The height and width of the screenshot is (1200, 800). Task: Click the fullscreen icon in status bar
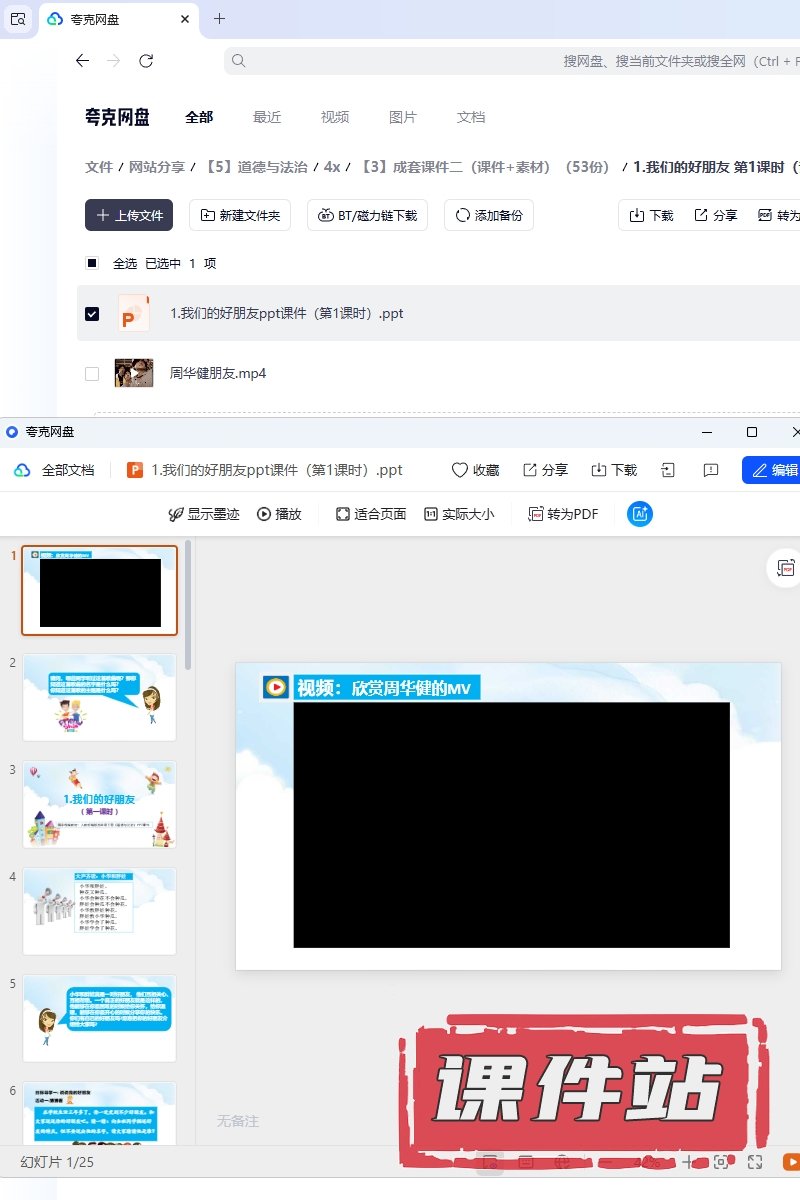click(756, 1162)
